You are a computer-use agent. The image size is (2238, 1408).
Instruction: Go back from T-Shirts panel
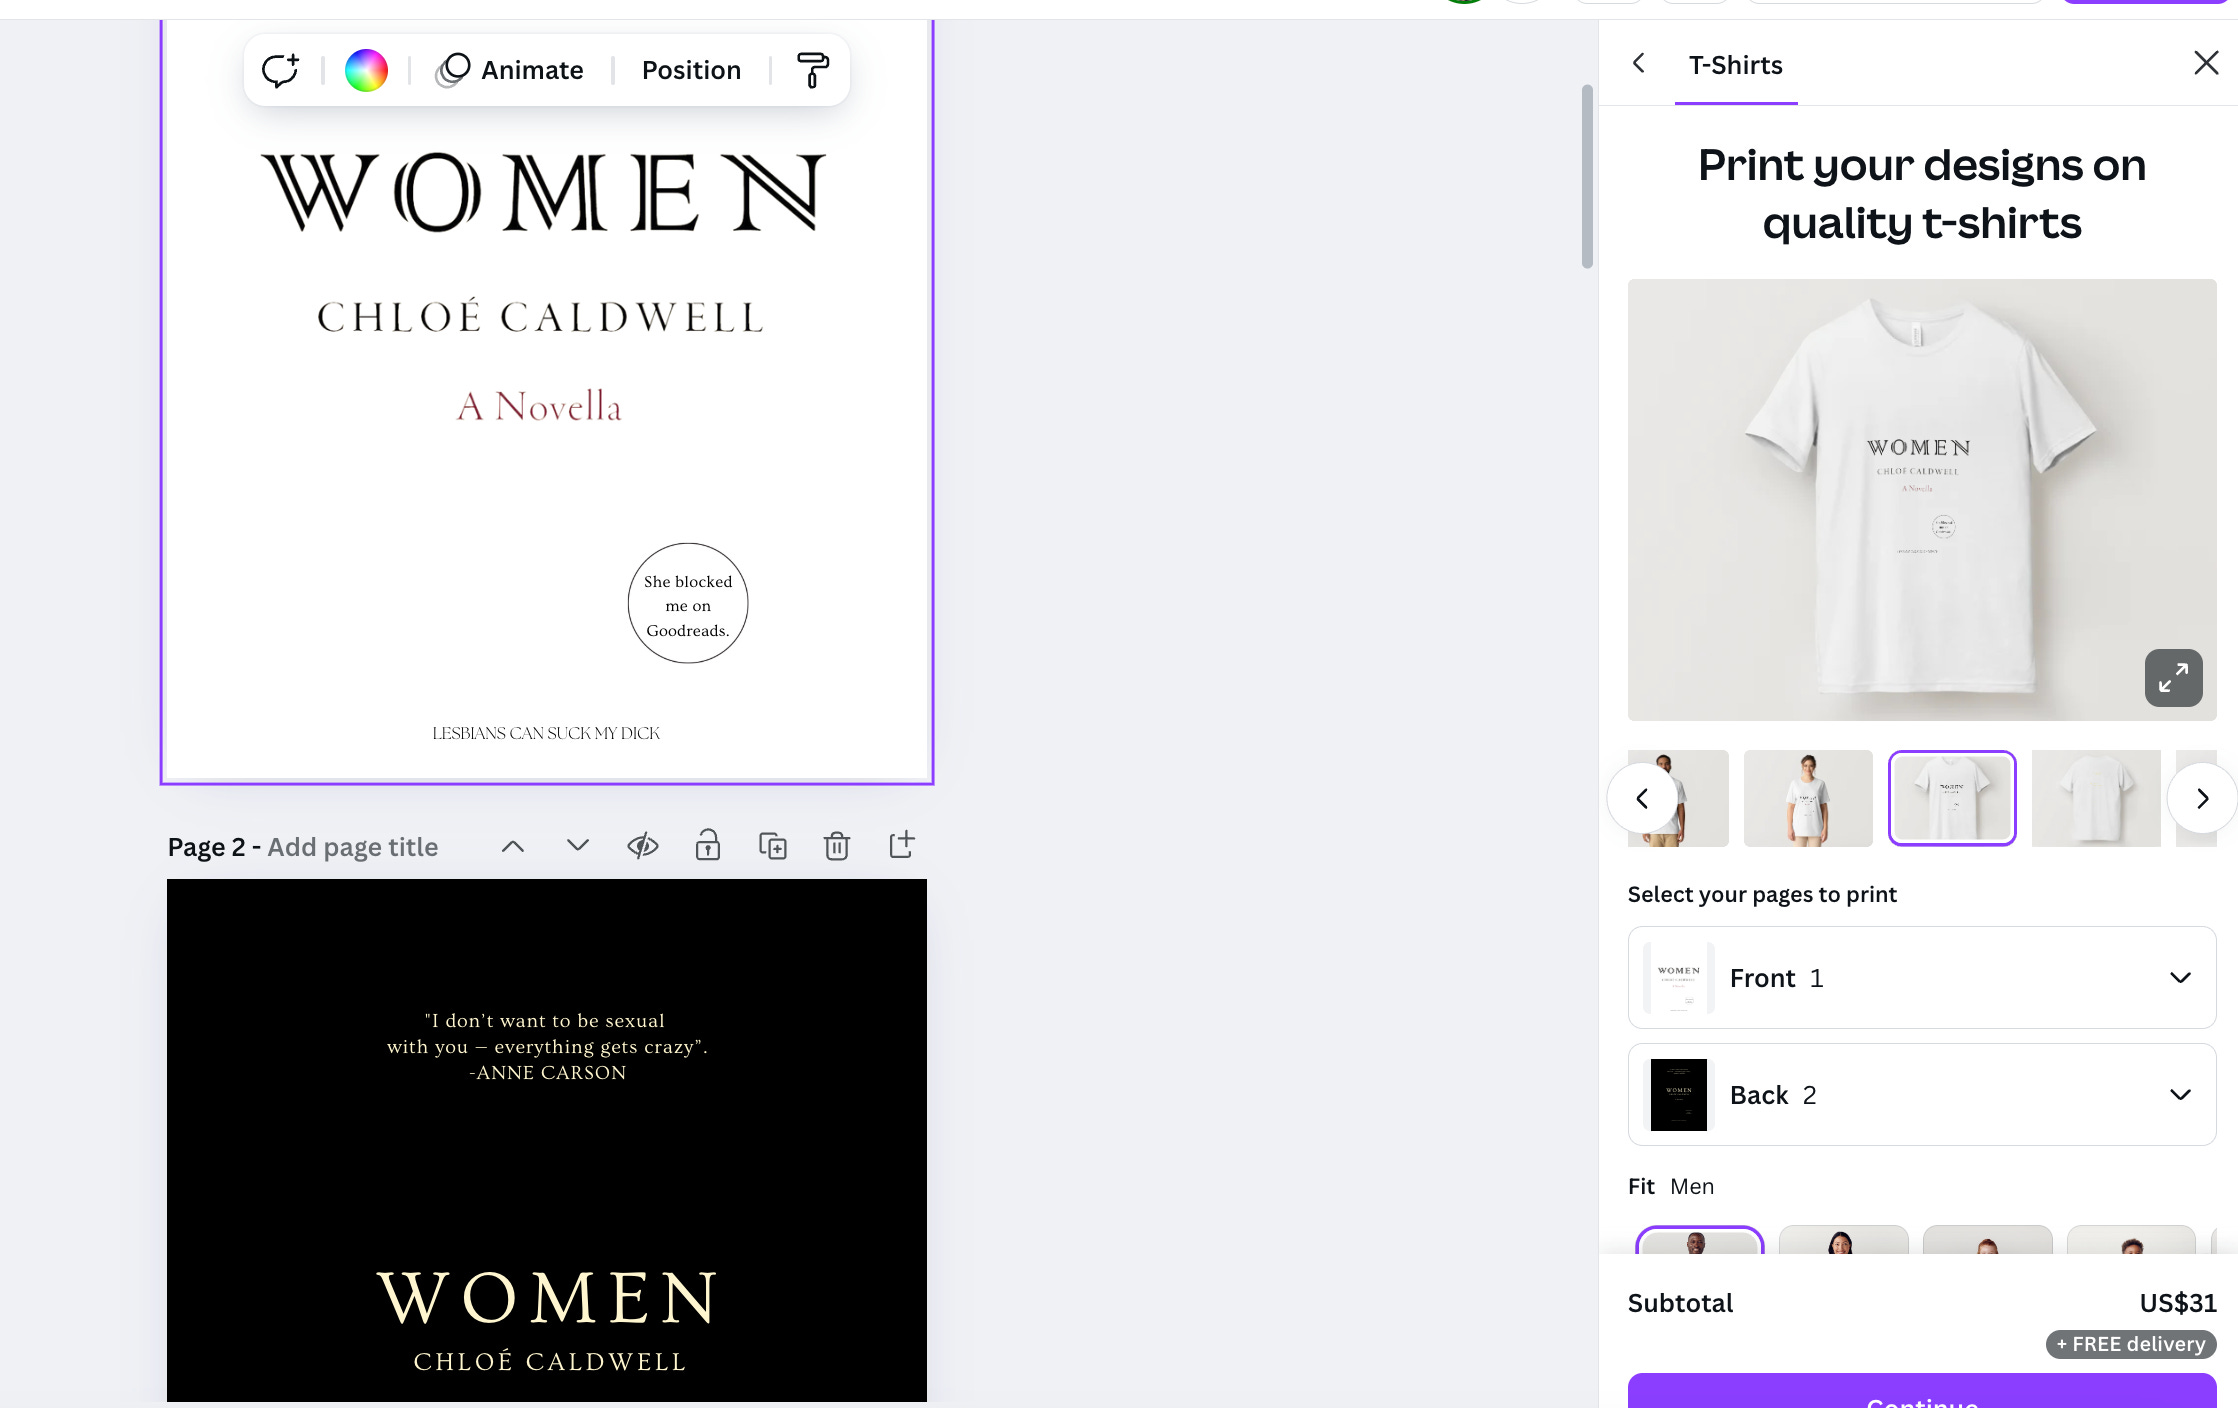point(1639,64)
